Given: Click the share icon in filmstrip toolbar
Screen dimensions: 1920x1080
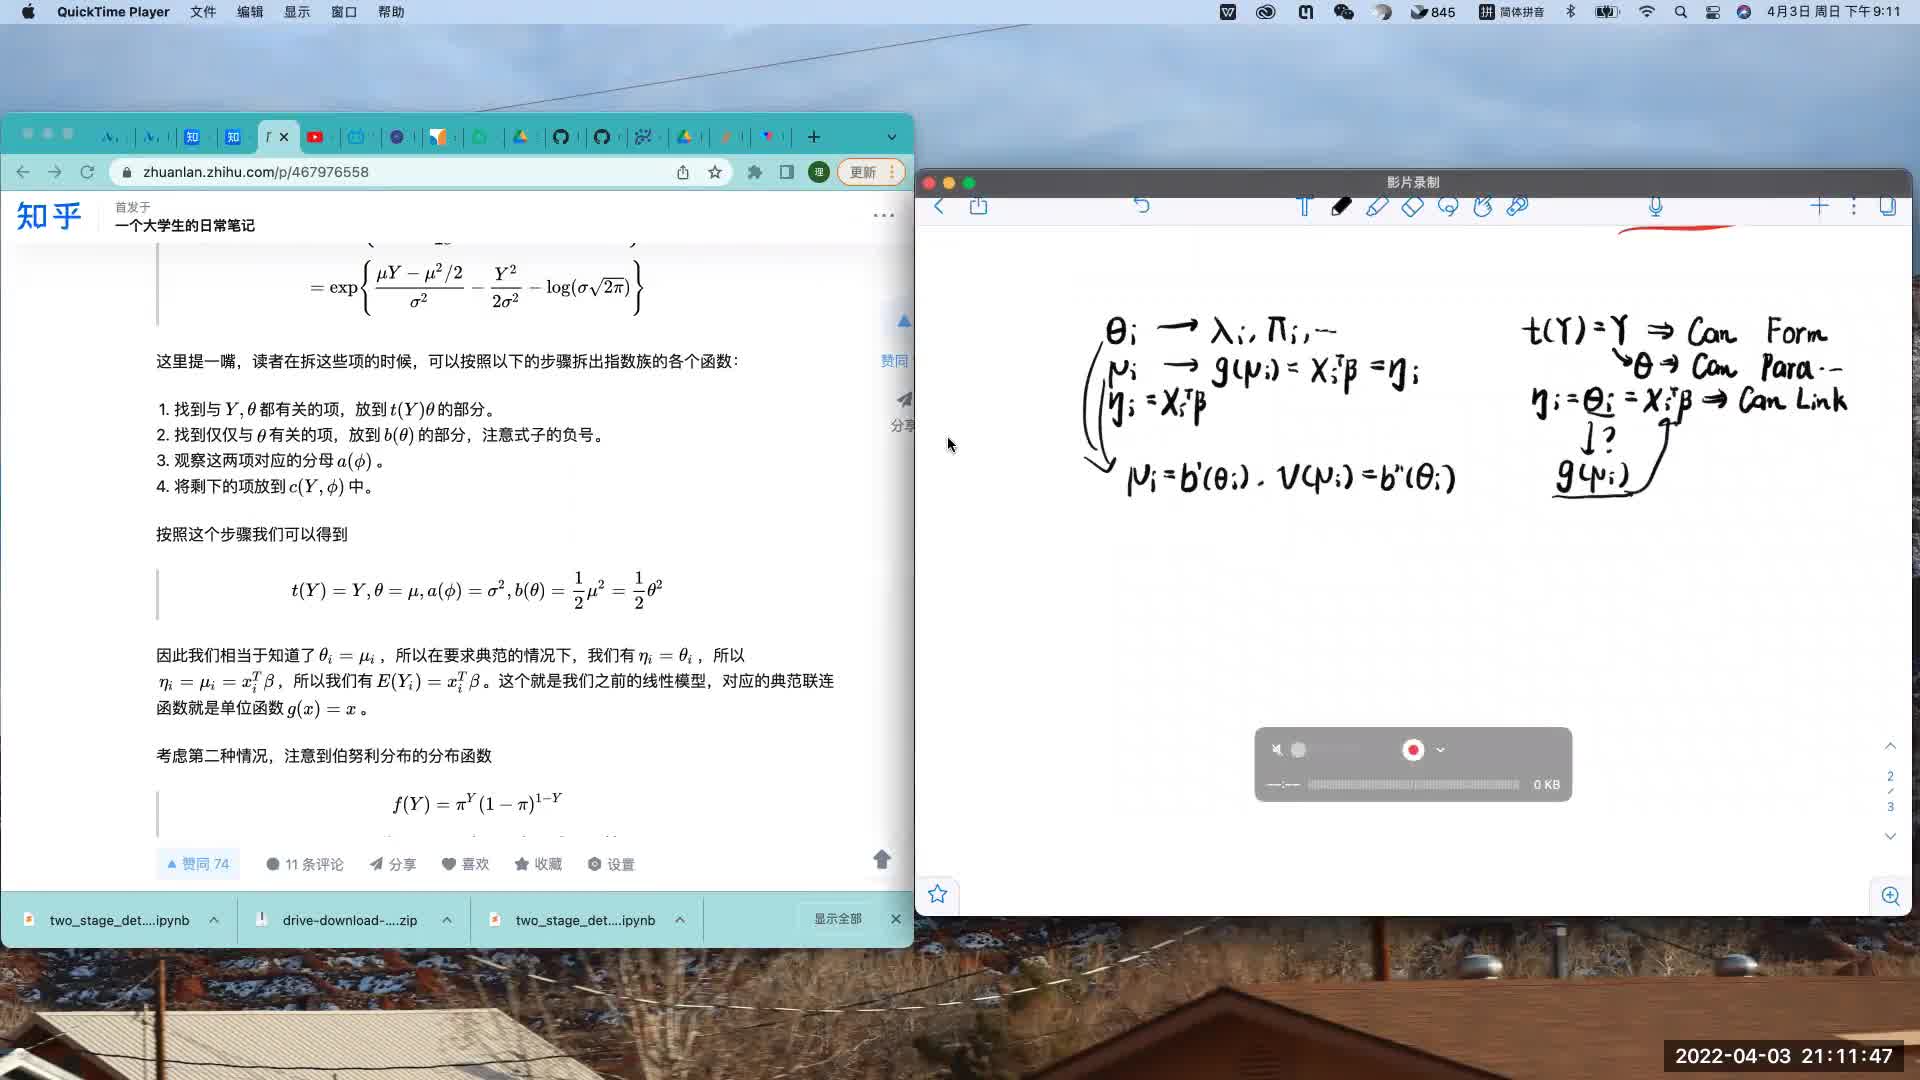Looking at the screenshot, I should point(978,207).
